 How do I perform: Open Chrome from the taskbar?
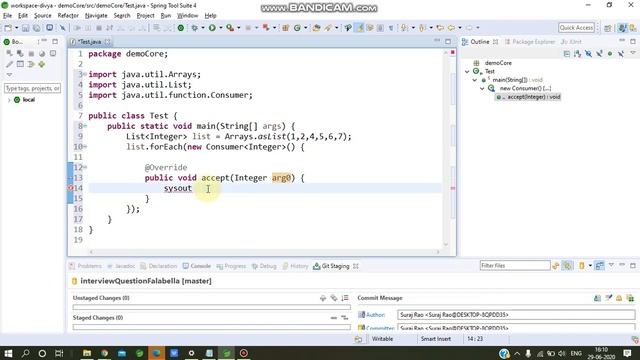point(104,353)
